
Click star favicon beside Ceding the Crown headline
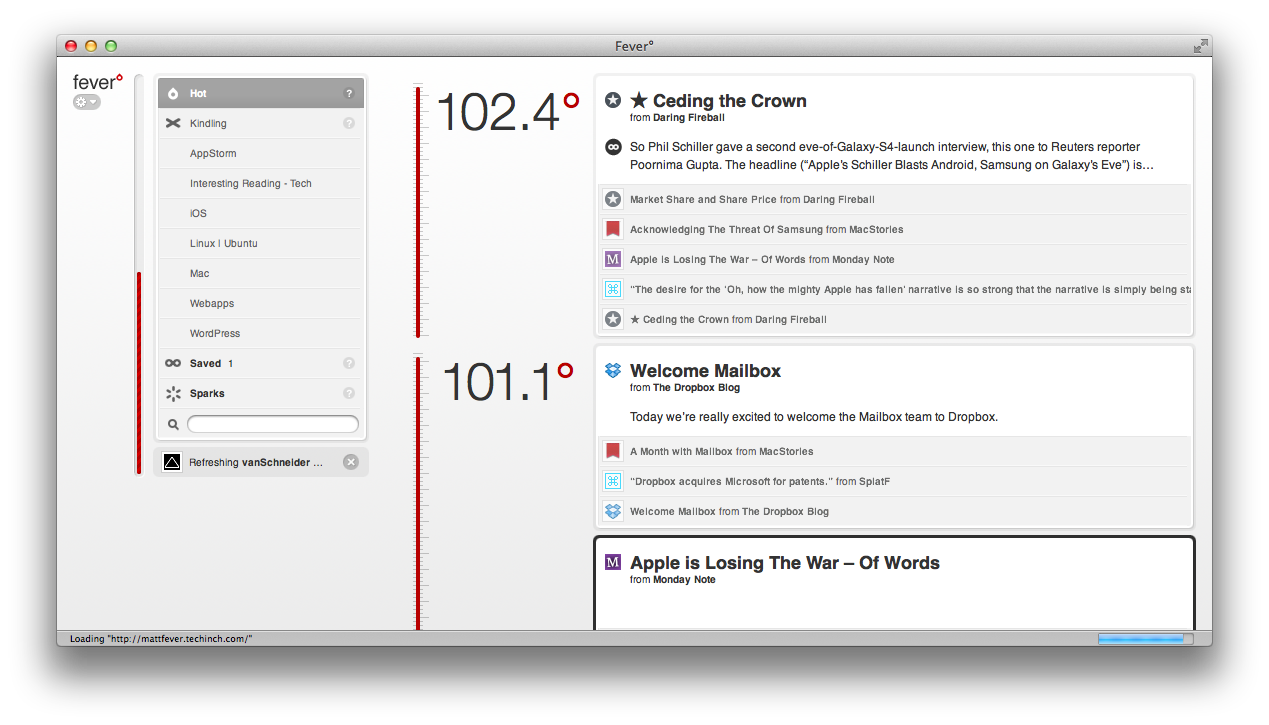(x=613, y=100)
